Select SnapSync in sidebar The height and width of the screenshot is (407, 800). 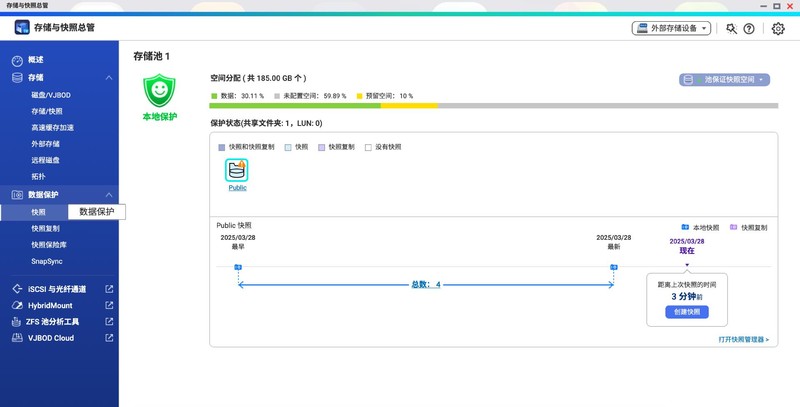click(x=47, y=261)
